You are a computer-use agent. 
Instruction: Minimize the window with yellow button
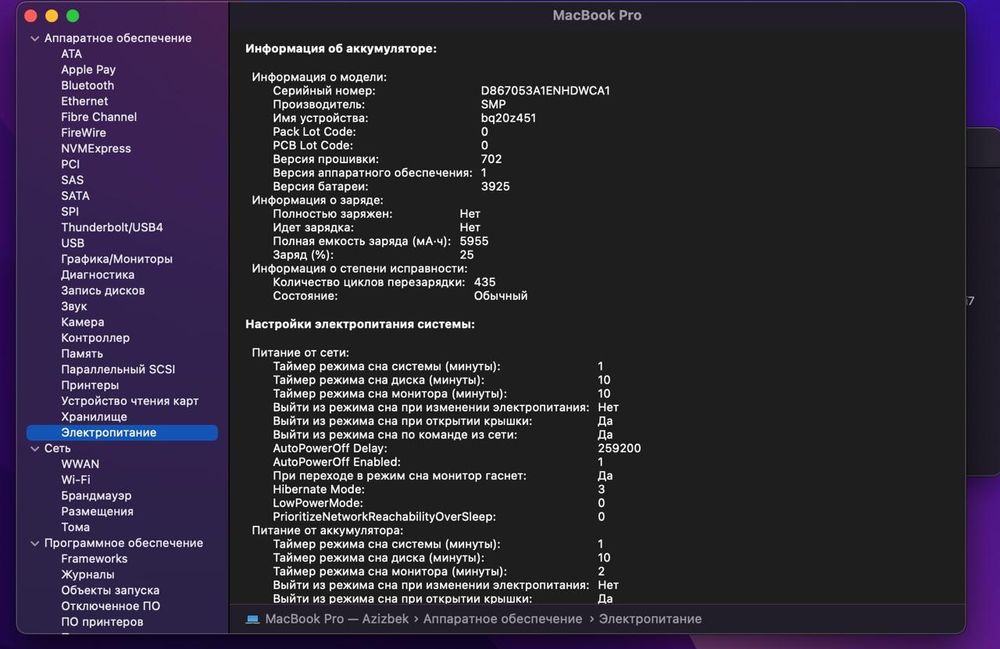(52, 16)
